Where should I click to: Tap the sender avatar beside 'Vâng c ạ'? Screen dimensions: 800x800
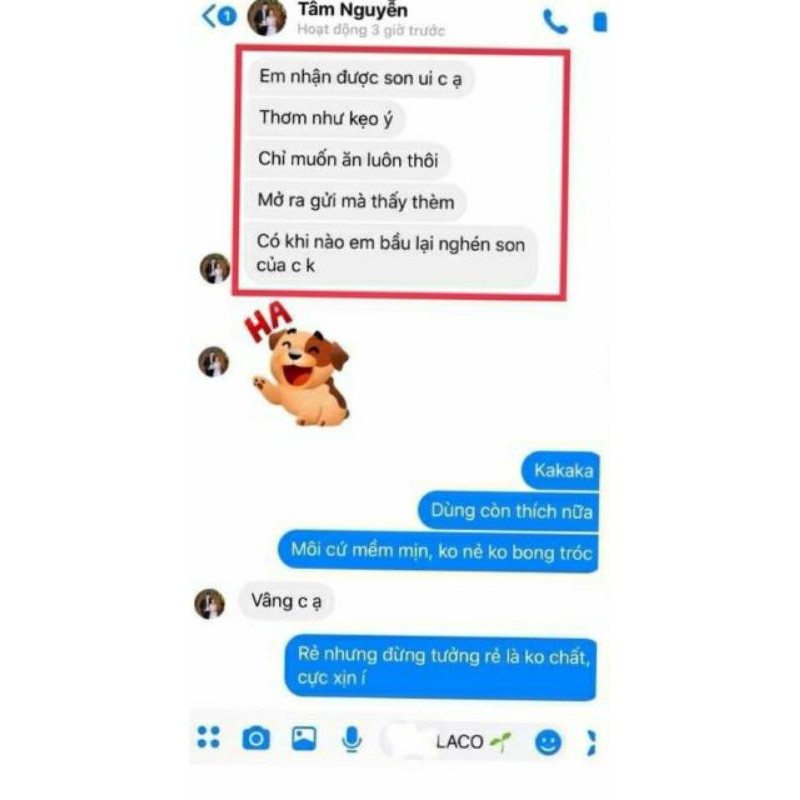(209, 604)
